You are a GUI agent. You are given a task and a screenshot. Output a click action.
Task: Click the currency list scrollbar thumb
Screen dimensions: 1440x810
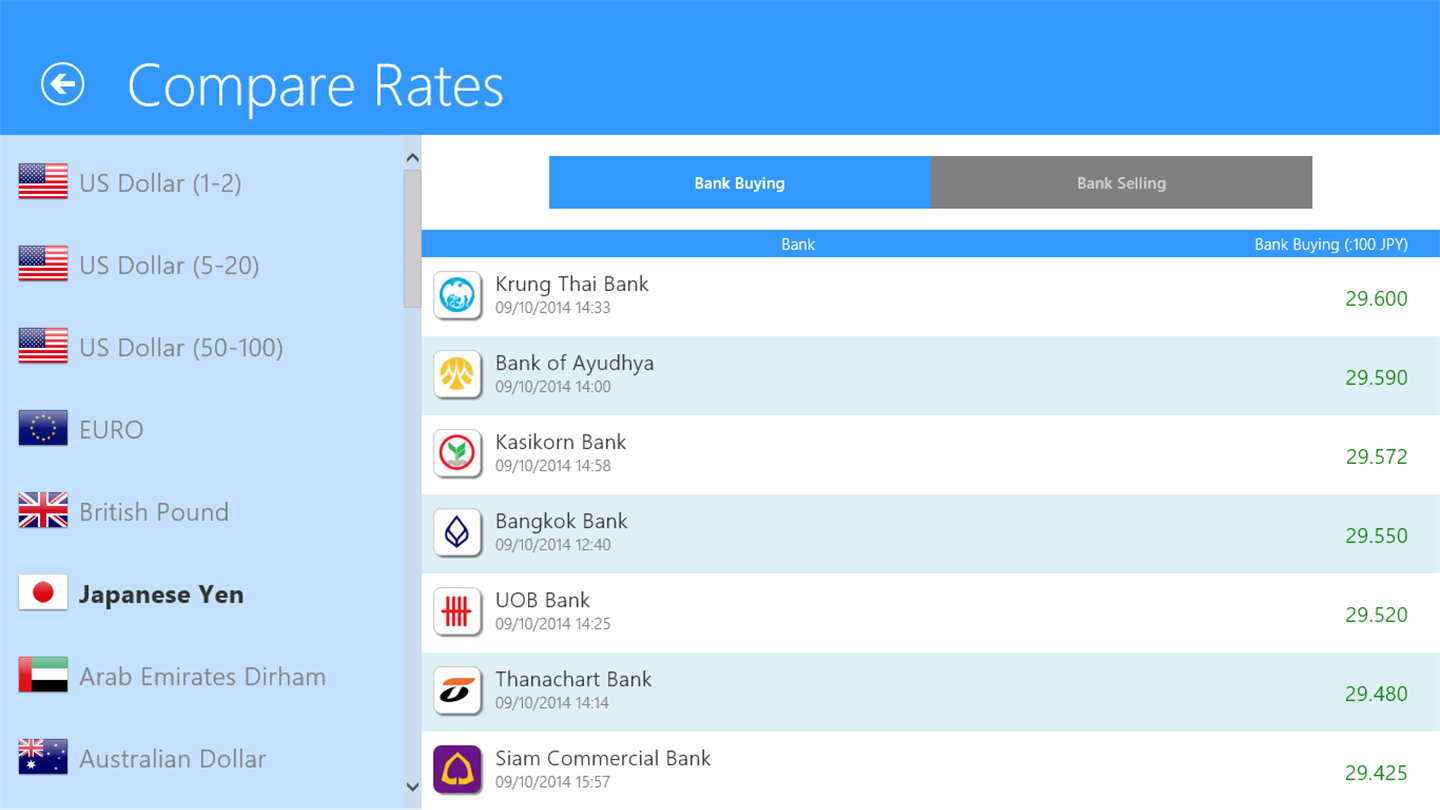coord(412,239)
